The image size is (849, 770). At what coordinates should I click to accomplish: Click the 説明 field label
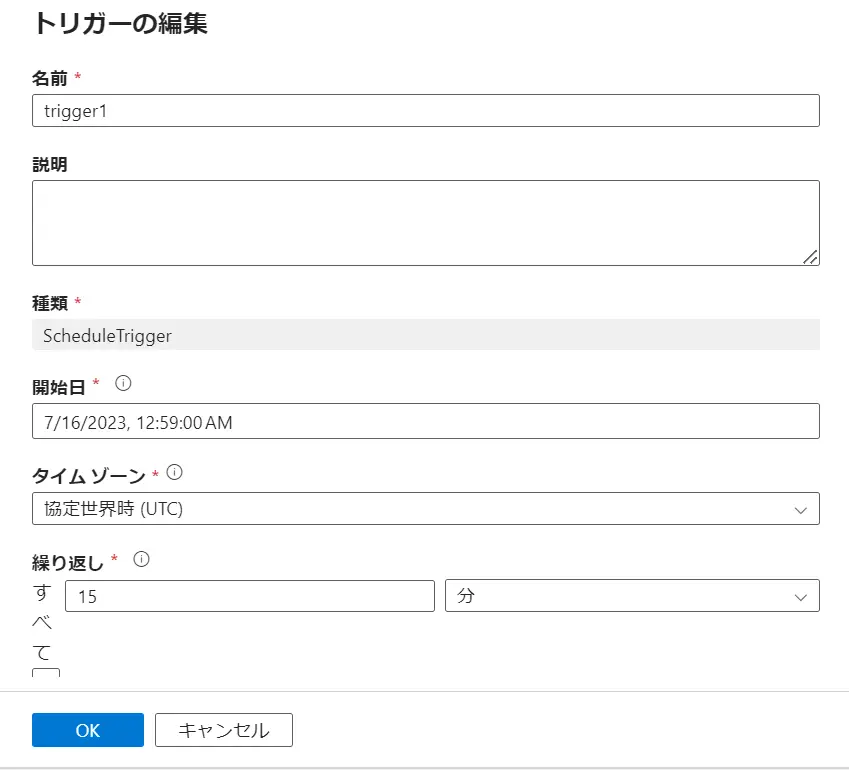click(x=50, y=164)
